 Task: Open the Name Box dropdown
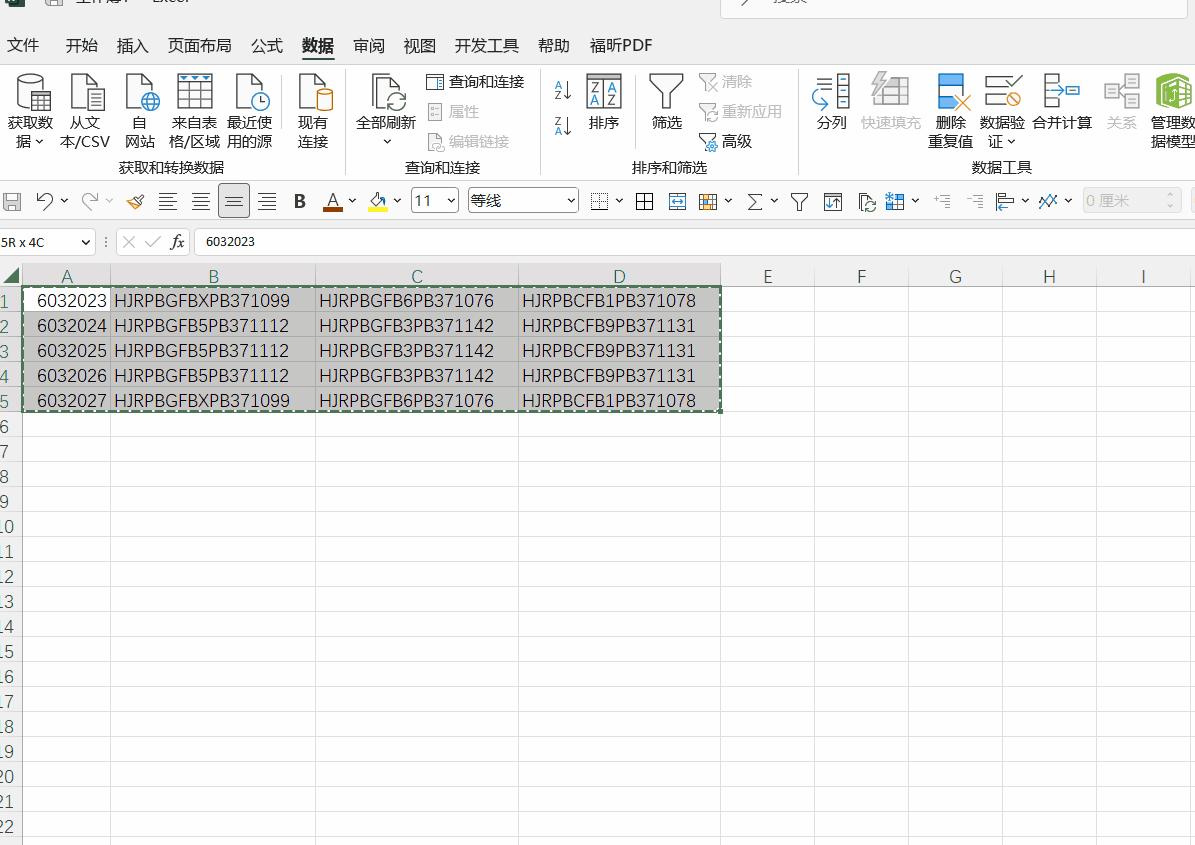85,242
